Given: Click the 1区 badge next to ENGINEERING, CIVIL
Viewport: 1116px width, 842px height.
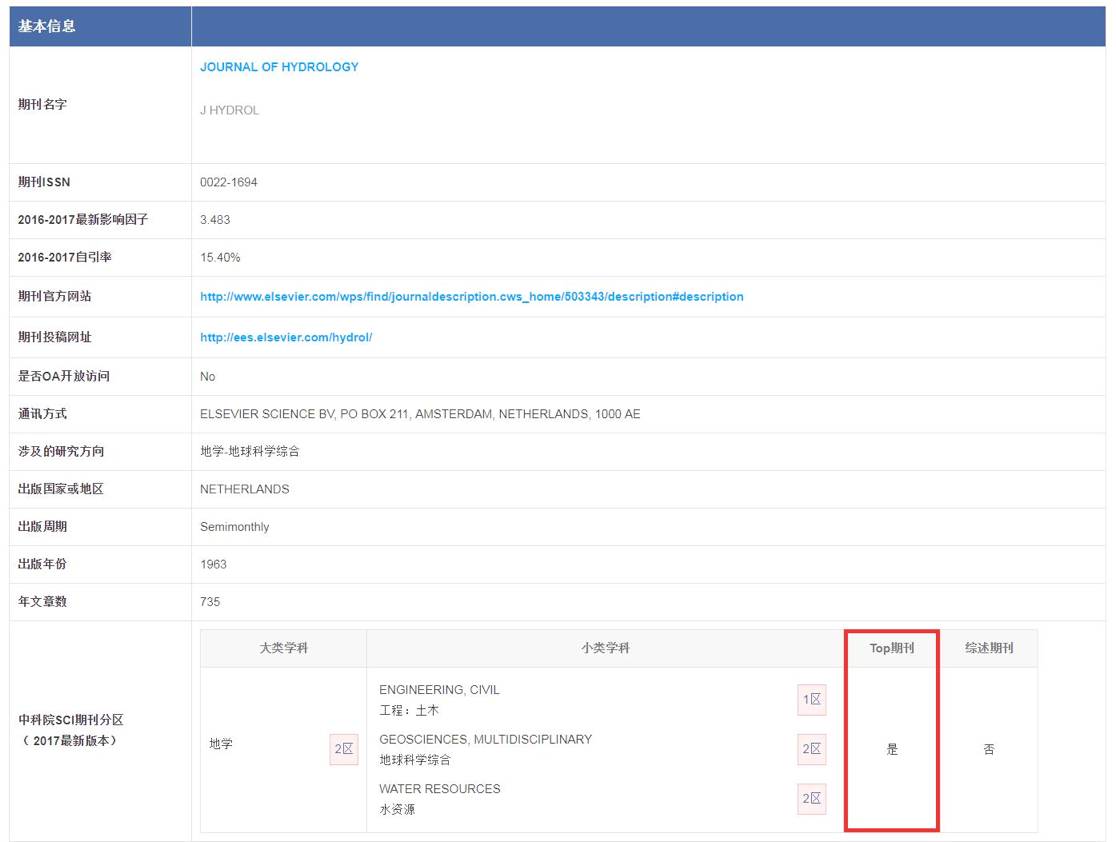Looking at the screenshot, I should tap(811, 699).
